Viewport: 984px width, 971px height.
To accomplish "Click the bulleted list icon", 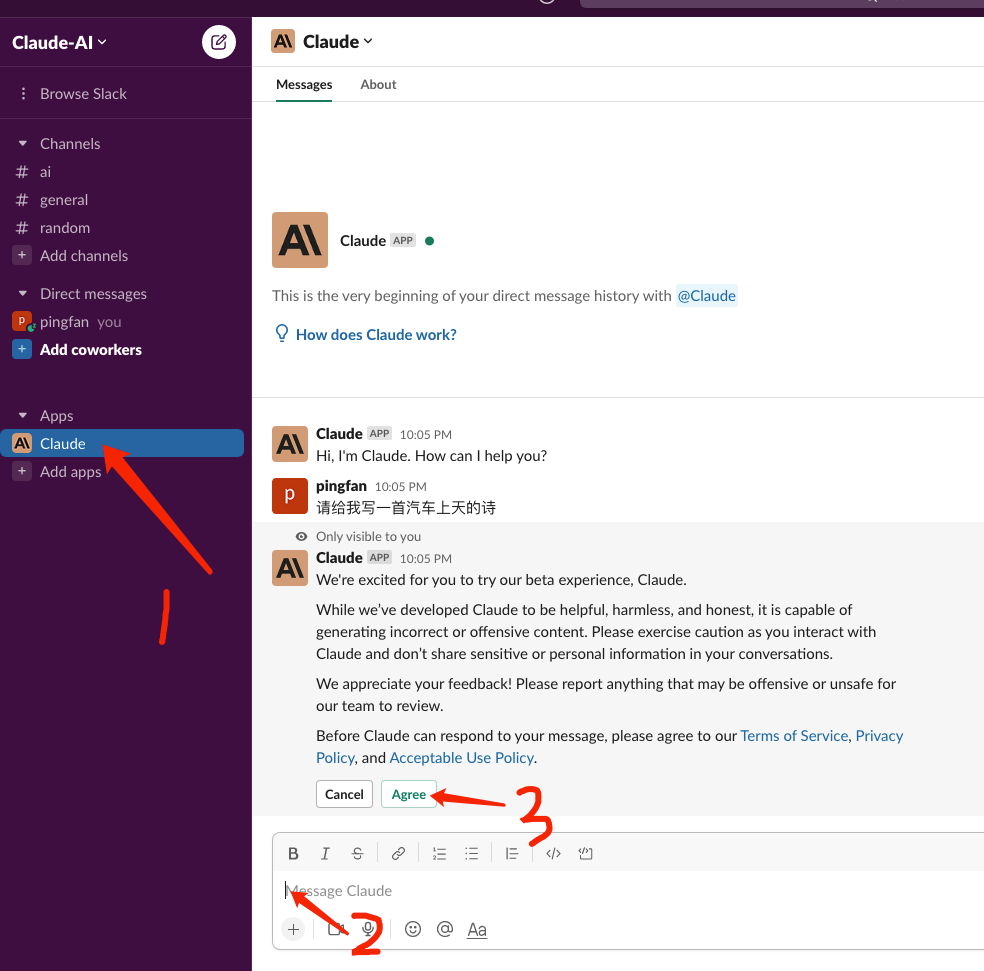I will (471, 854).
